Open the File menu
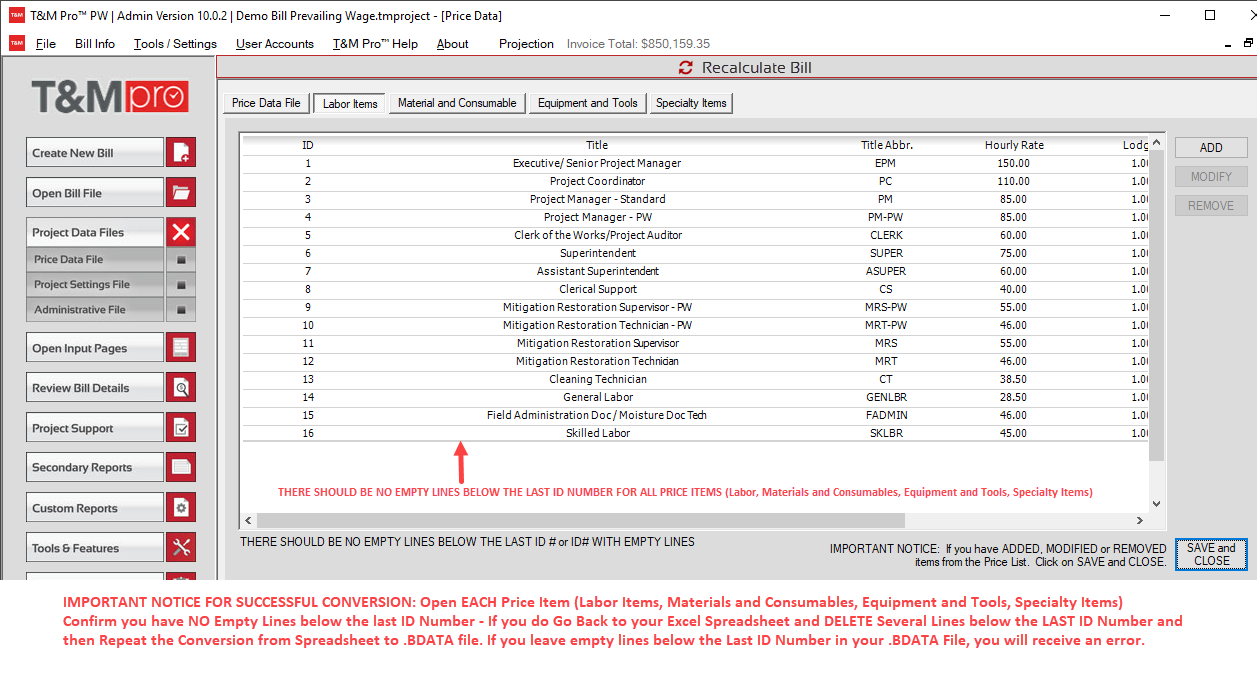Viewport: 1257px width, 686px height. [46, 44]
